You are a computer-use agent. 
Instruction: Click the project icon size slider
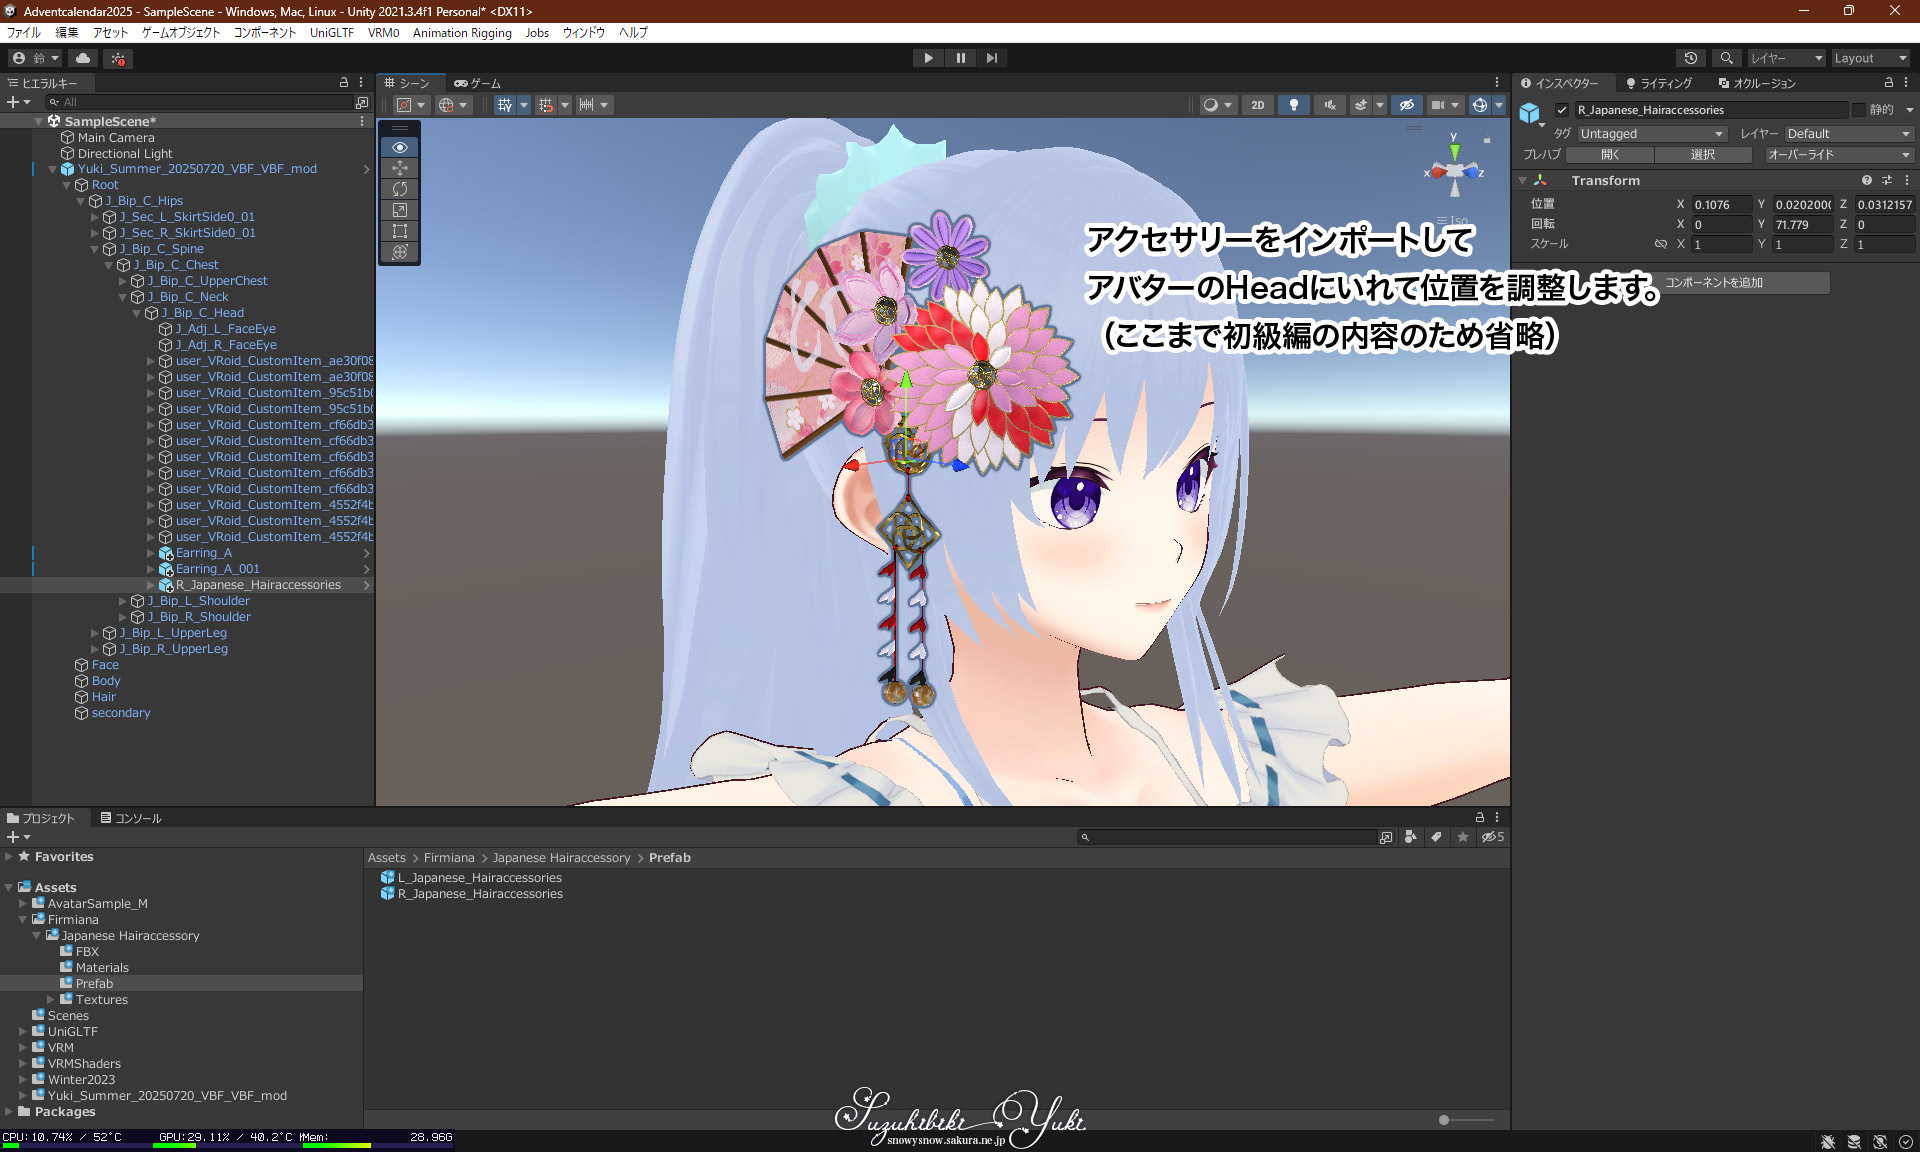click(1444, 1120)
